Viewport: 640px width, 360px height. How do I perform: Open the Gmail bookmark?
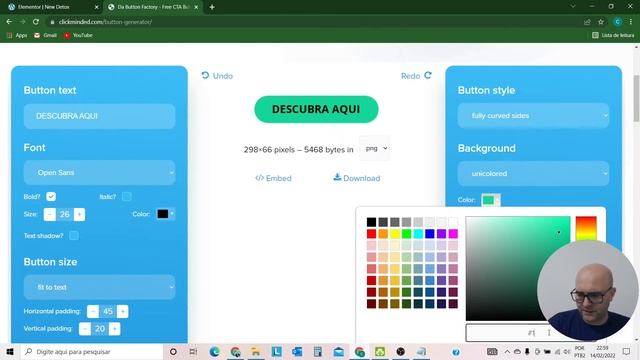[45, 36]
